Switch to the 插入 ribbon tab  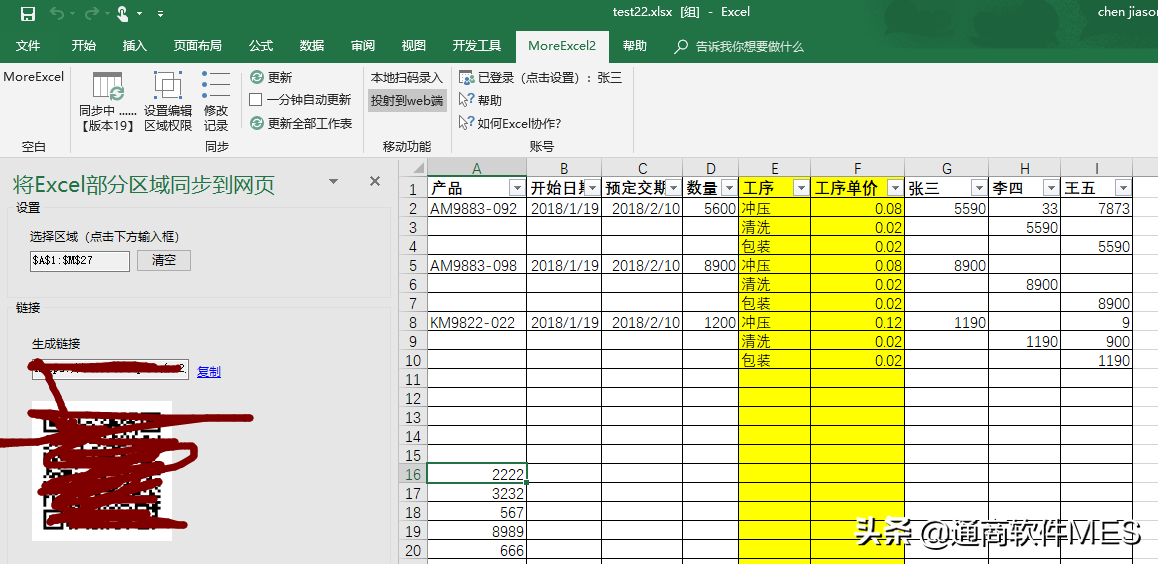[x=134, y=46]
